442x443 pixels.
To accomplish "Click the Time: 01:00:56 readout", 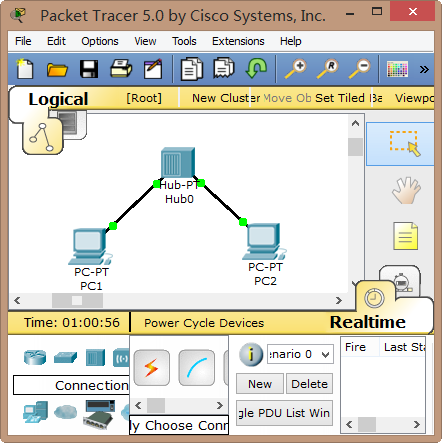I will [x=72, y=323].
